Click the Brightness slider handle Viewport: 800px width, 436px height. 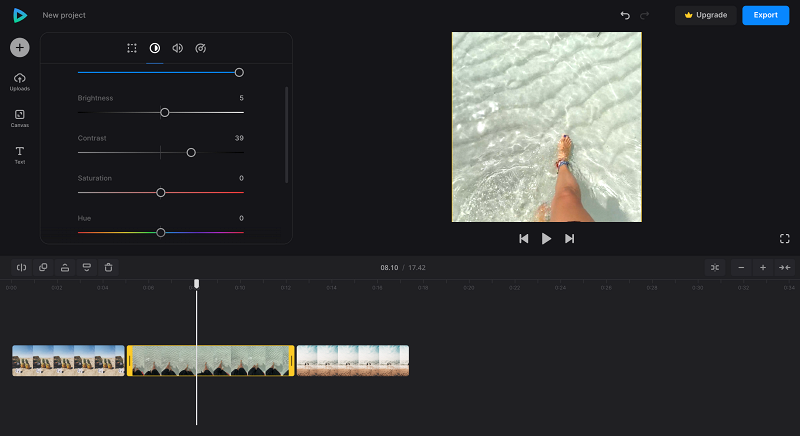click(164, 112)
